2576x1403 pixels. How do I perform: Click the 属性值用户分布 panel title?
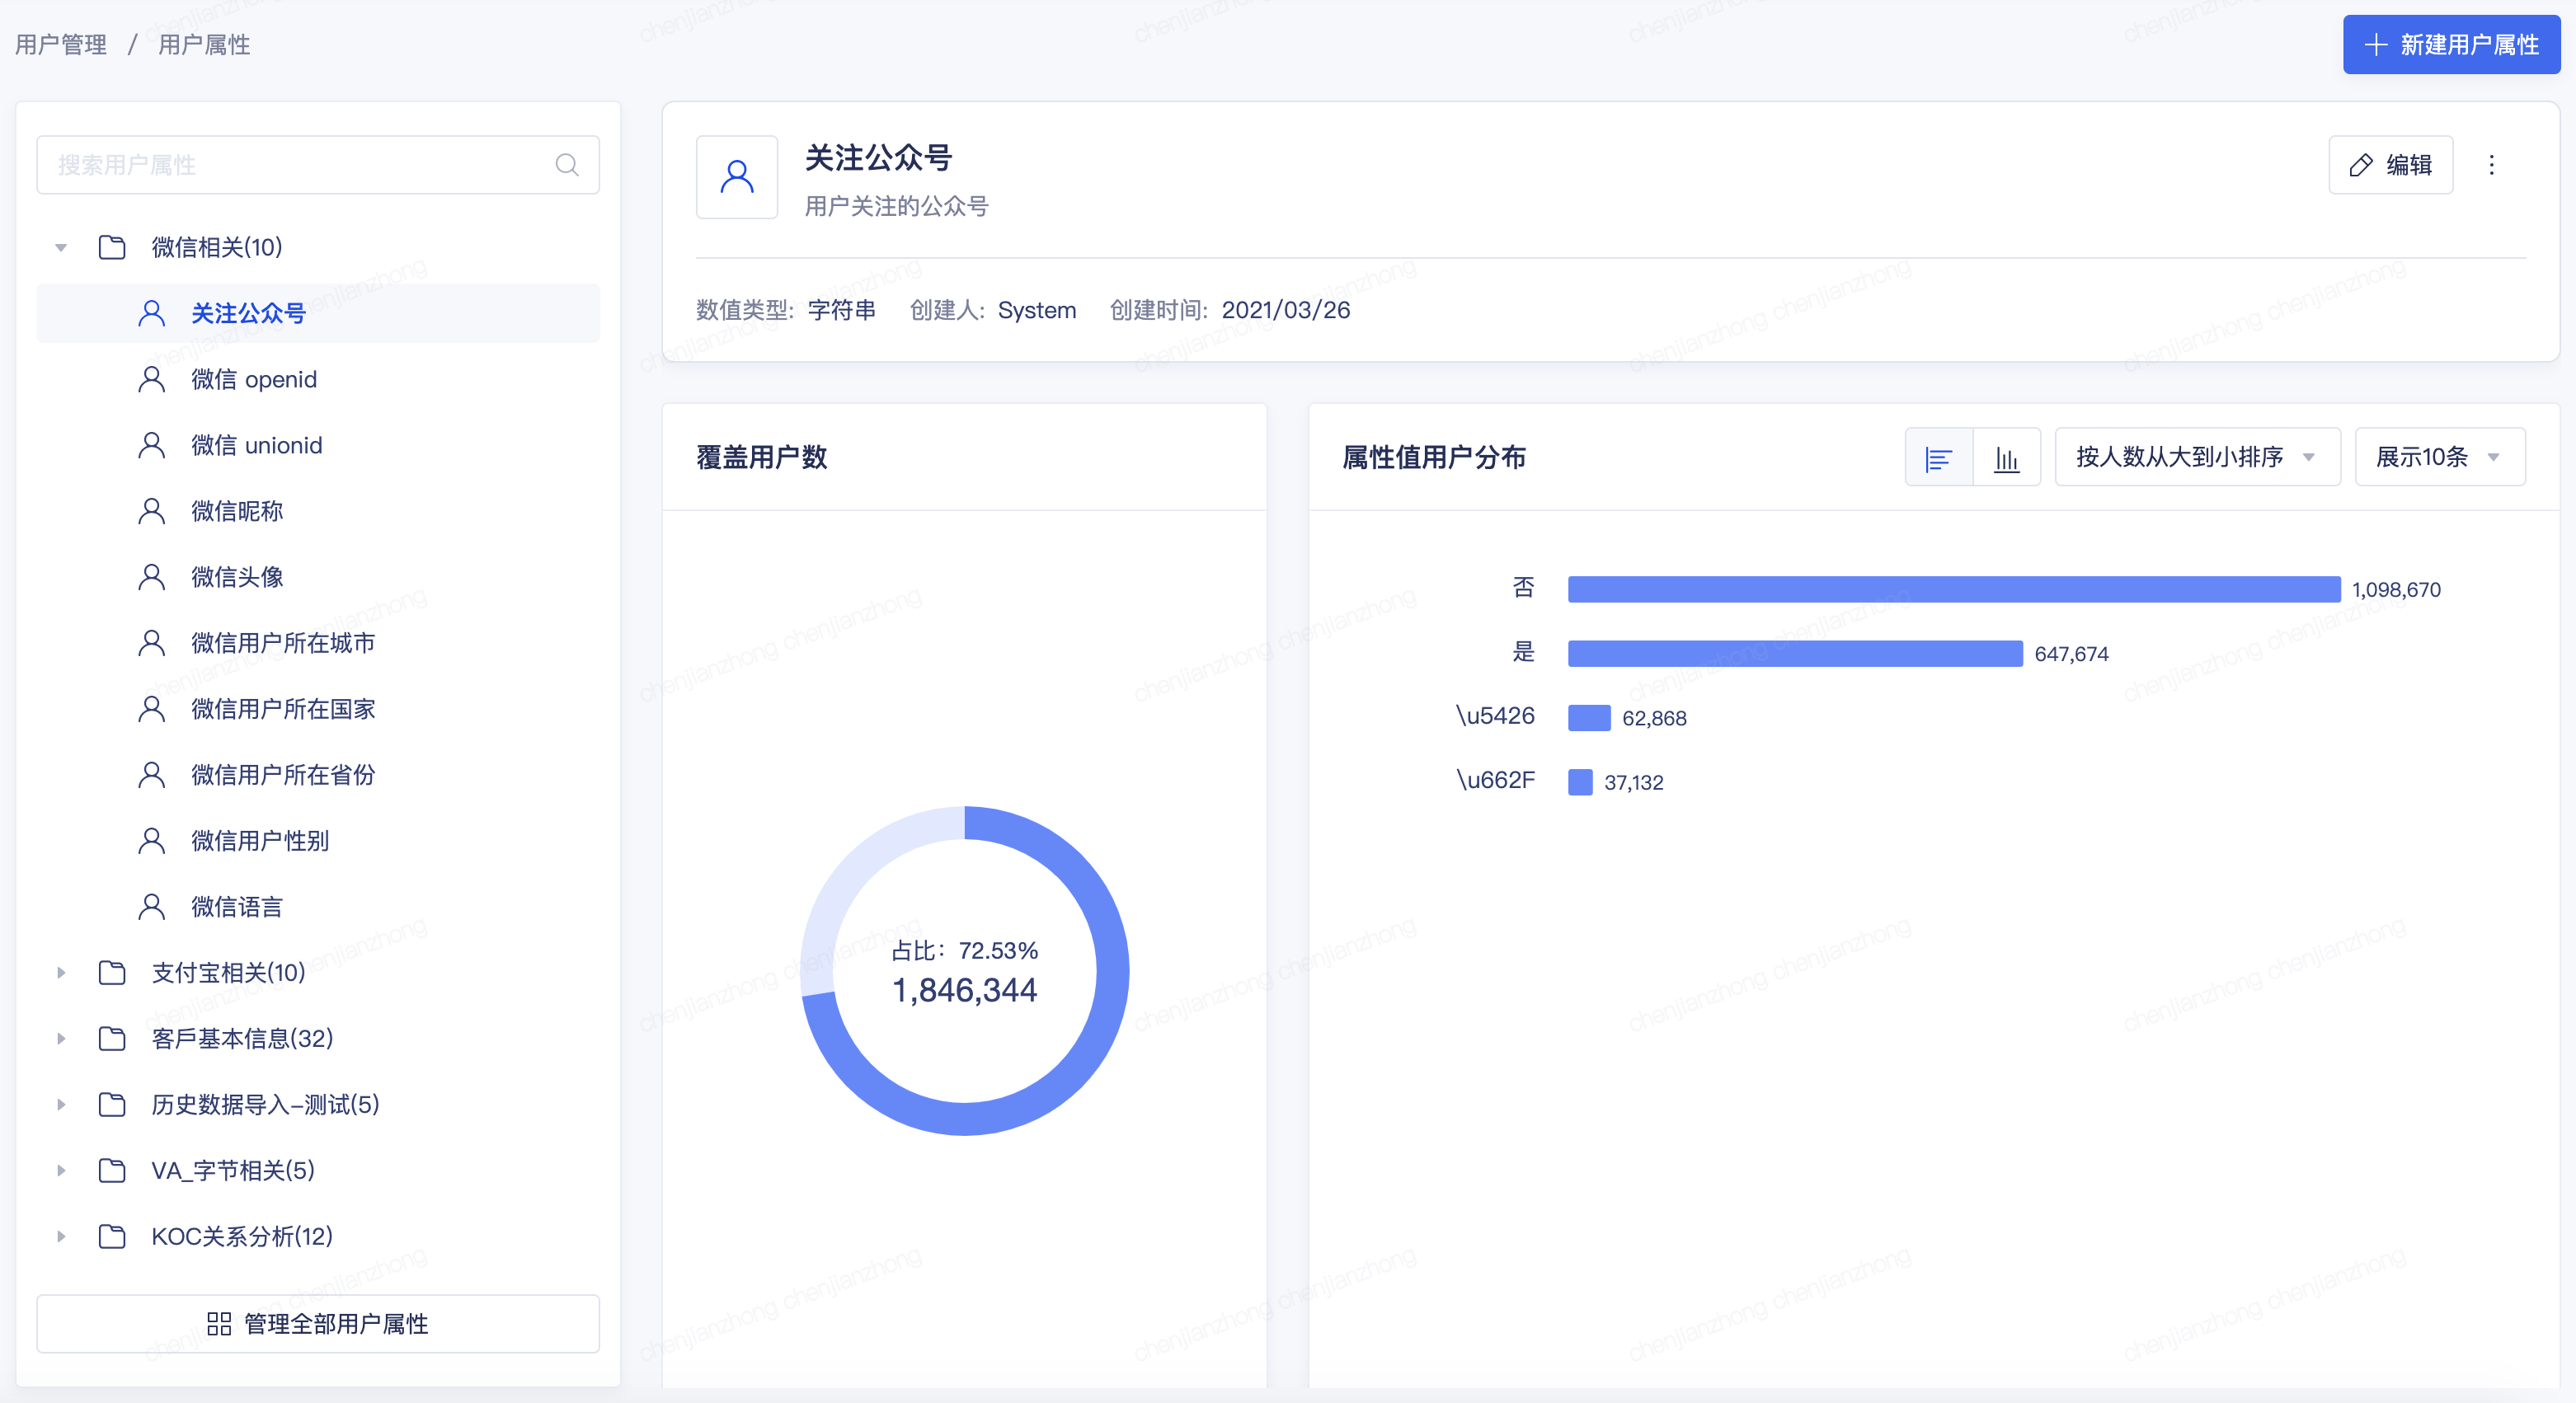1433,457
